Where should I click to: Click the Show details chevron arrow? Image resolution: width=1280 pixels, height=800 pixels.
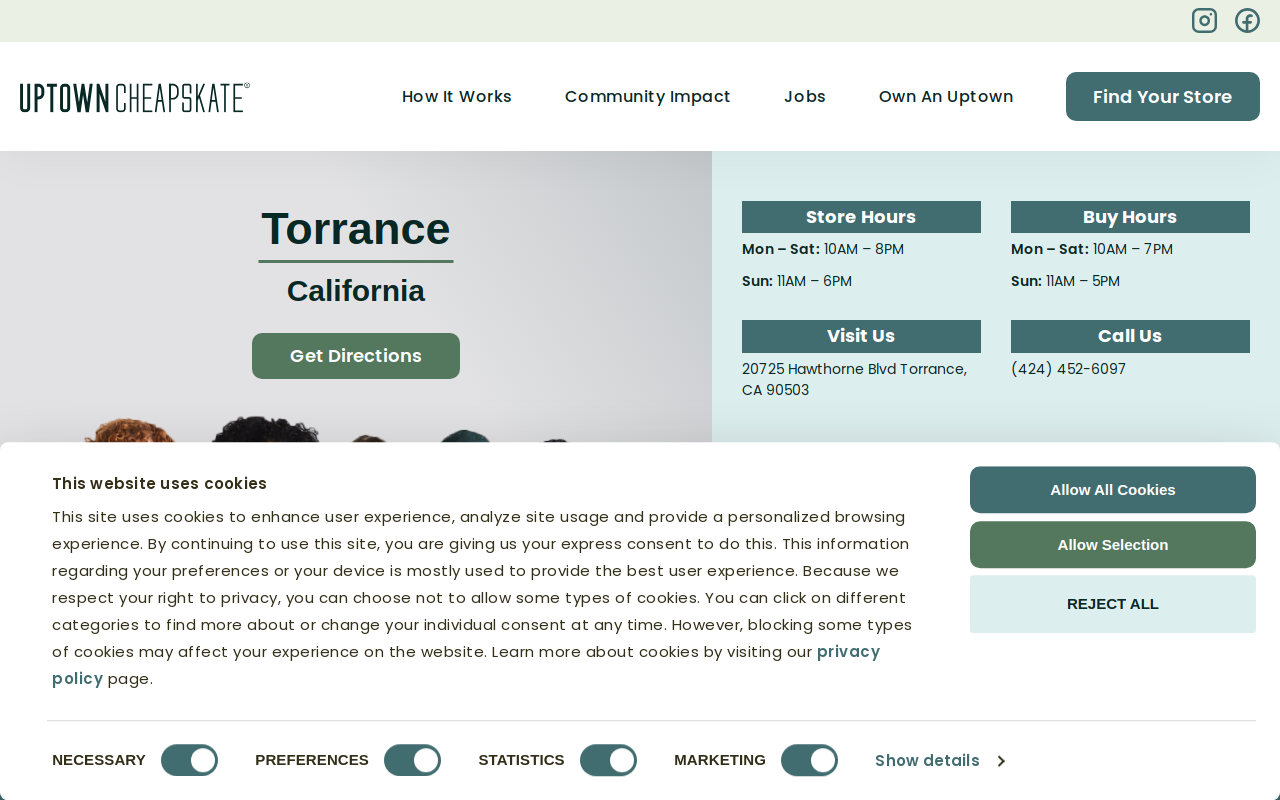click(x=1001, y=761)
